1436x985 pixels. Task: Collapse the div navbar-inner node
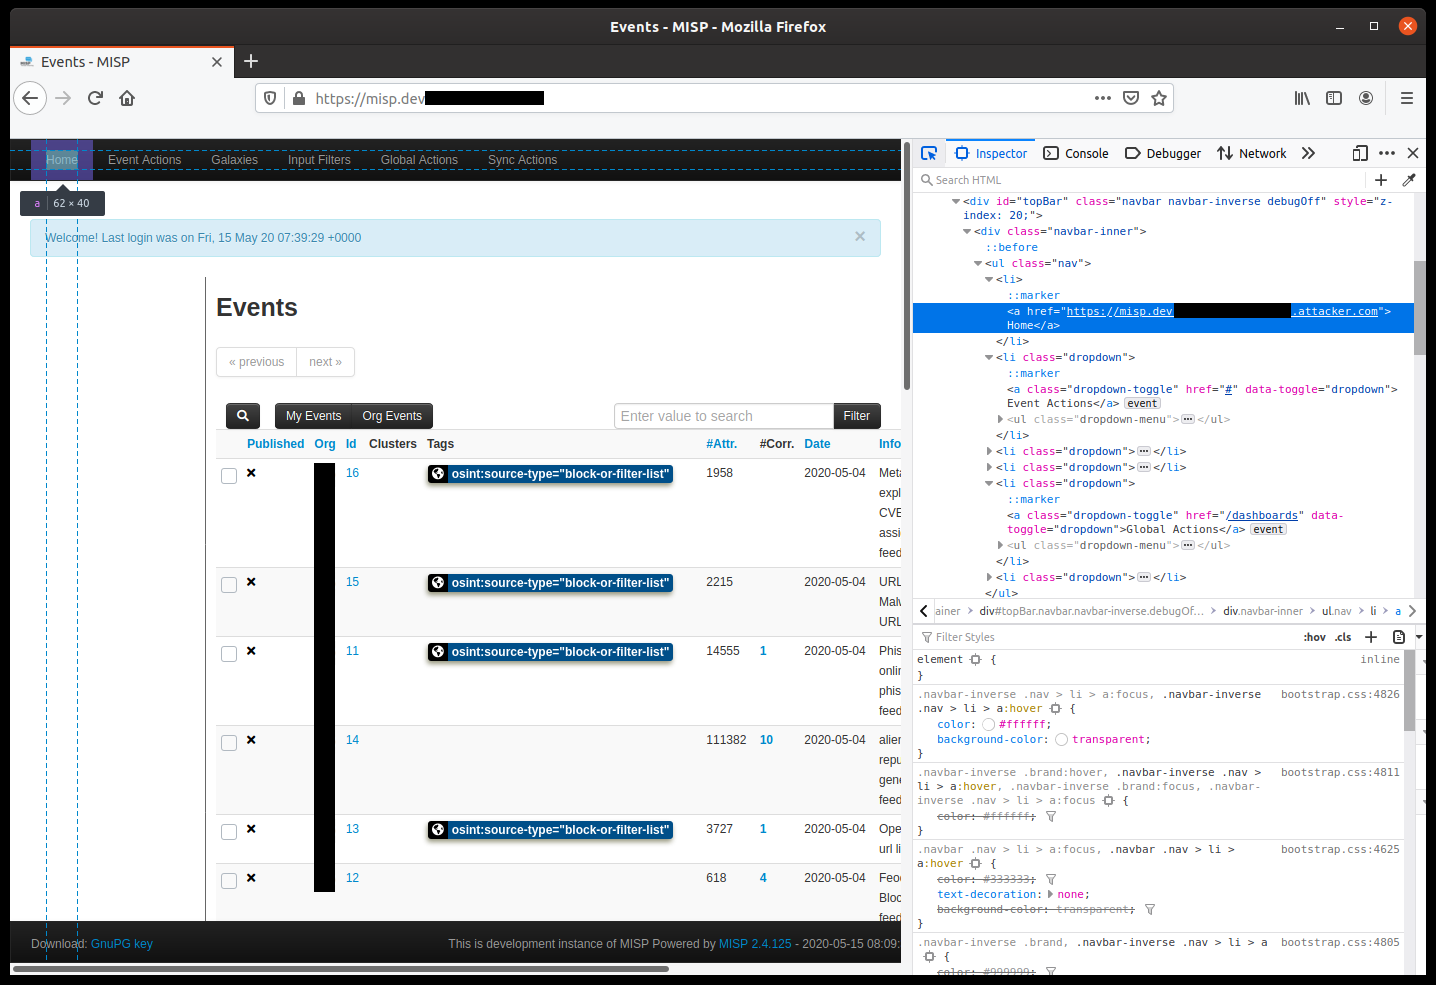click(967, 231)
